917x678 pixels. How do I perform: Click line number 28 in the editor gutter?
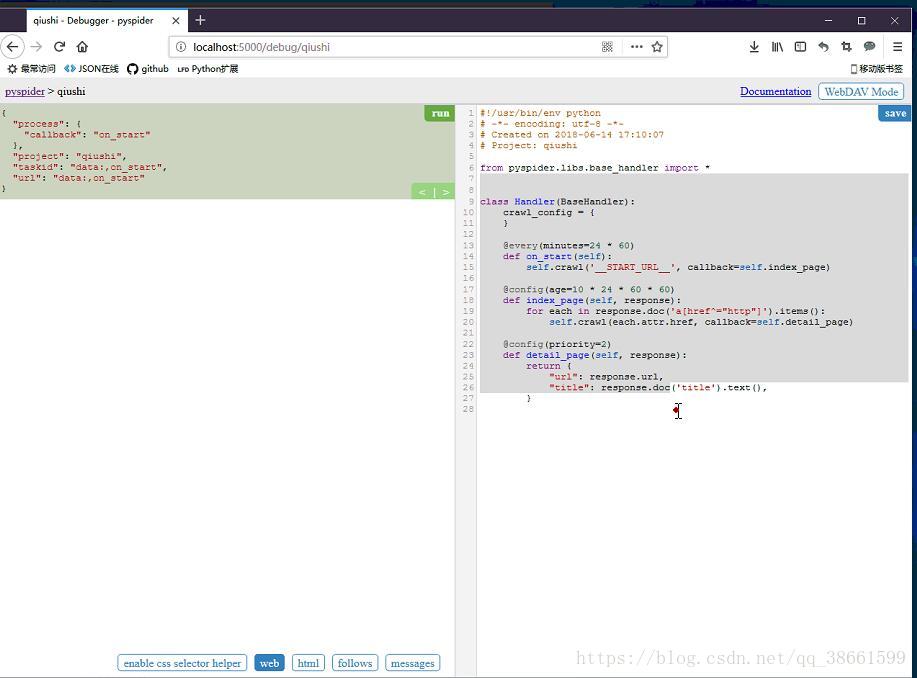tap(468, 409)
